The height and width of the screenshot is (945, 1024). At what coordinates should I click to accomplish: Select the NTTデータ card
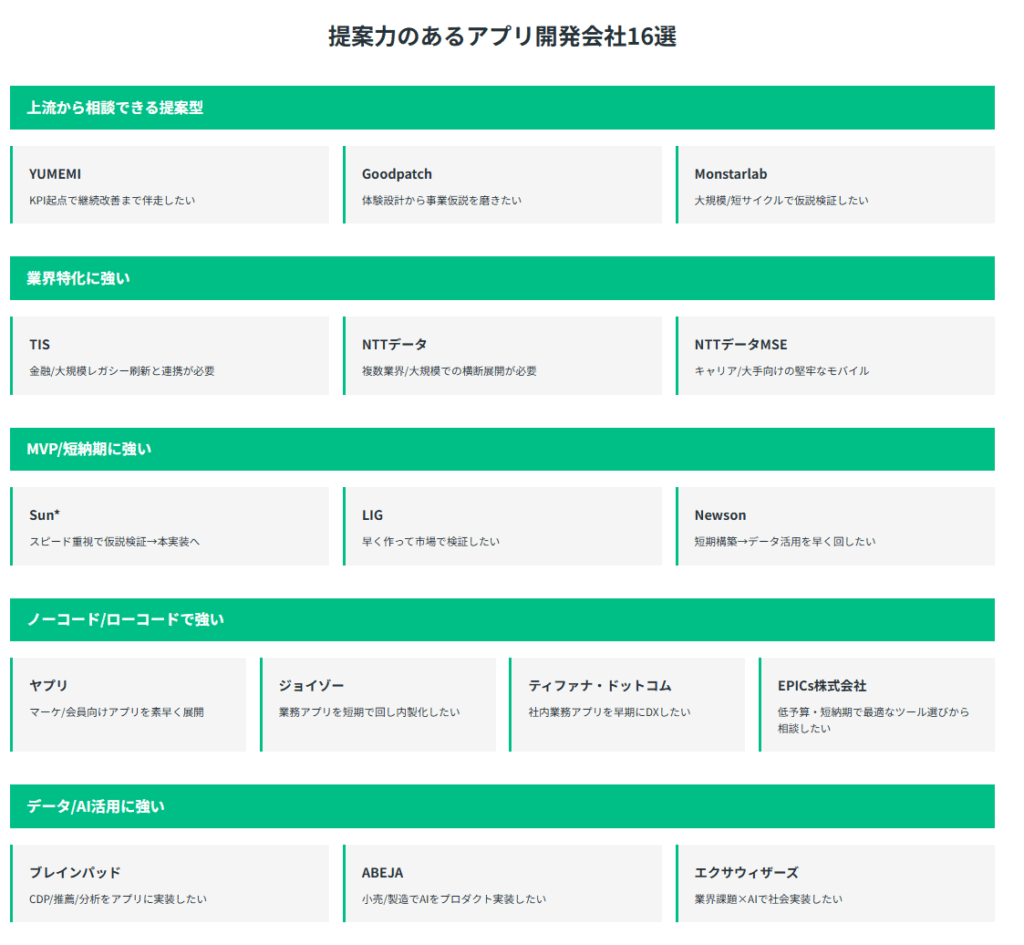click(x=502, y=356)
